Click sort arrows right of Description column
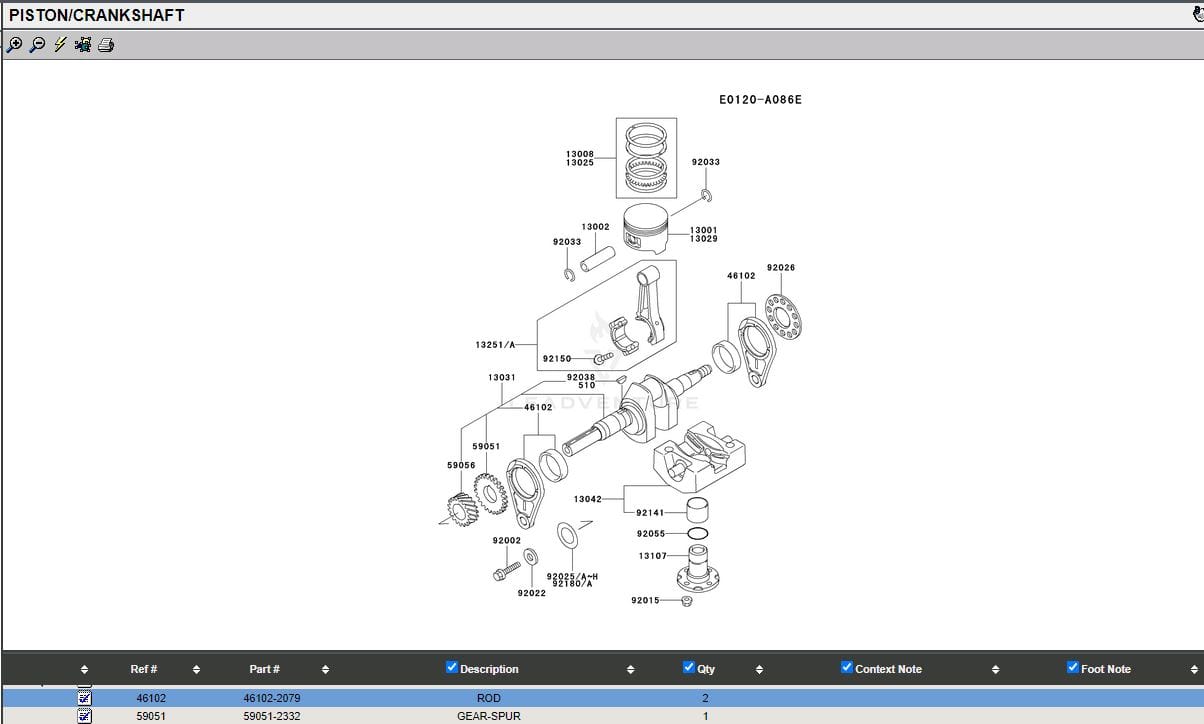 click(630, 670)
